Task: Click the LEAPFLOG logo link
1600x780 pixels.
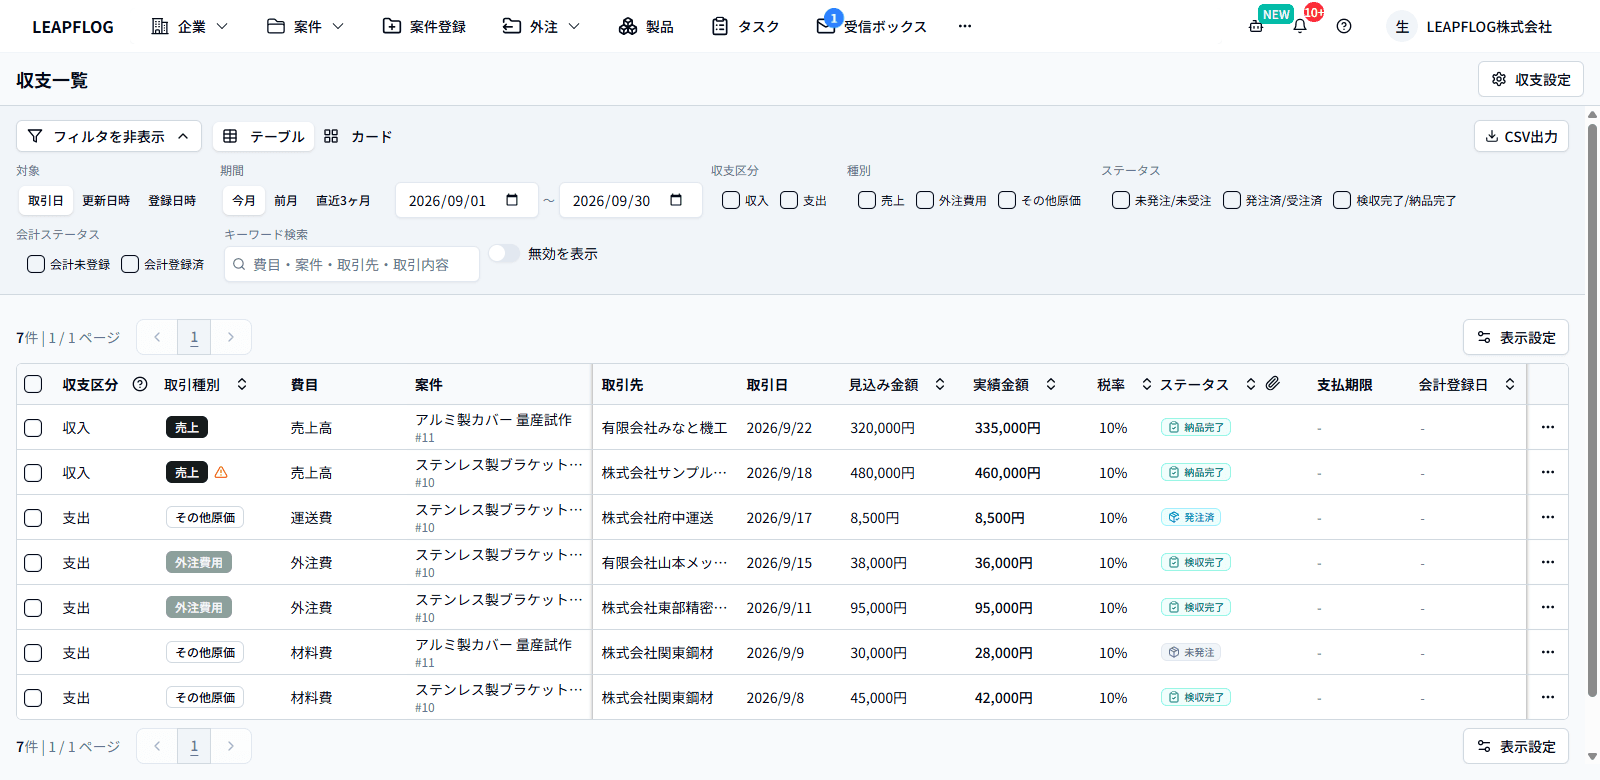Action: [x=73, y=27]
